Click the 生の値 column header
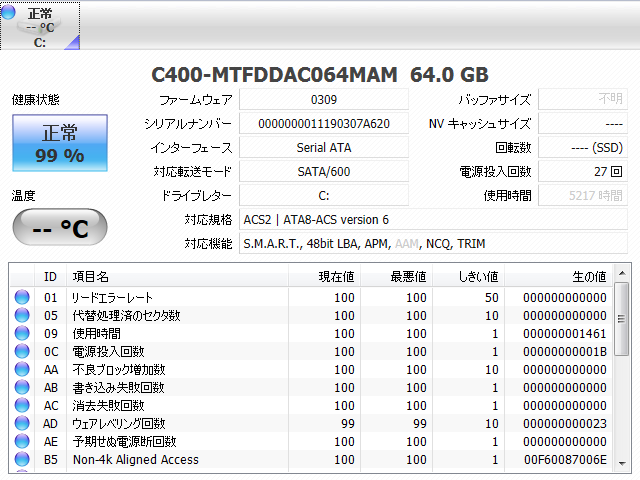Screen dimensions: 640x480 [x=559, y=277]
